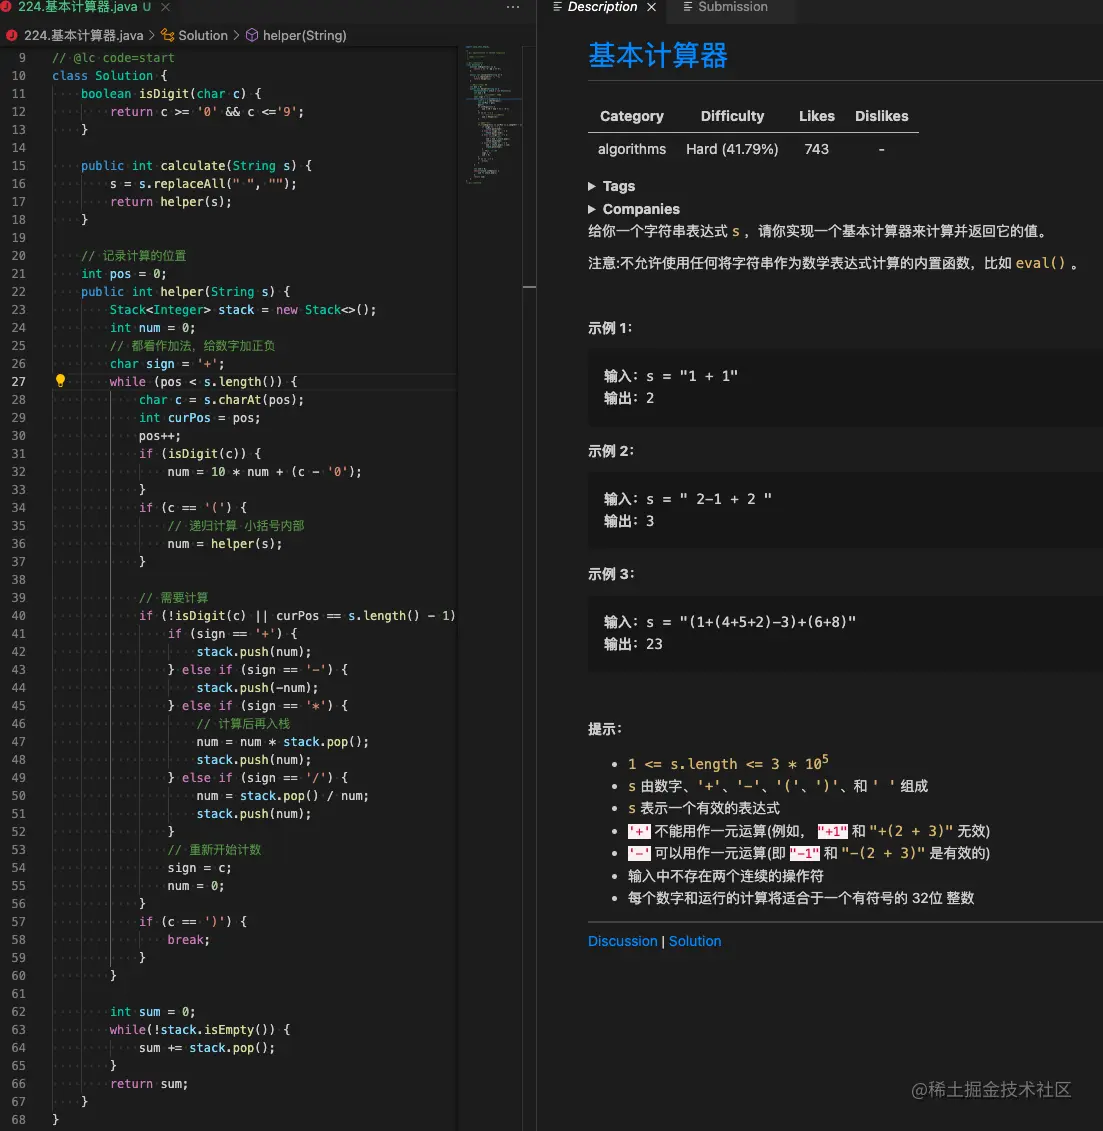
Task: Click the editor vertical scrollbar marker
Action: pos(529,287)
